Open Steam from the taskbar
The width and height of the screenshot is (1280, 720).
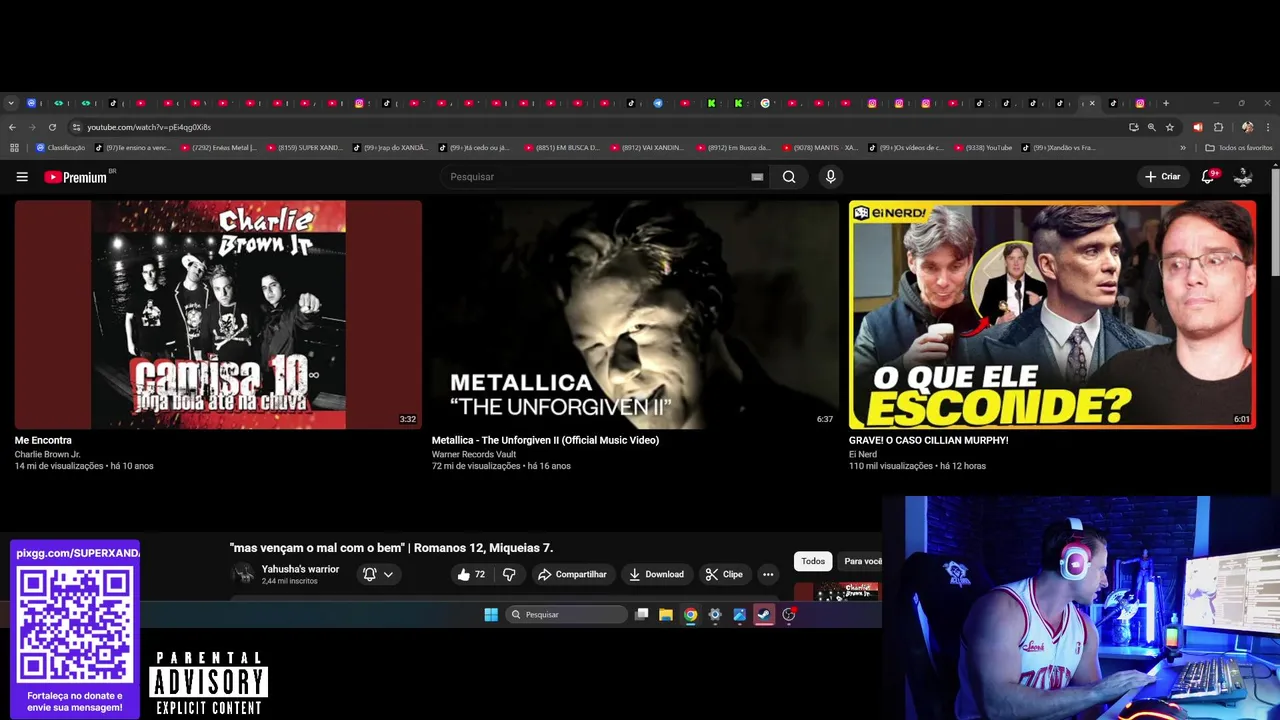764,615
